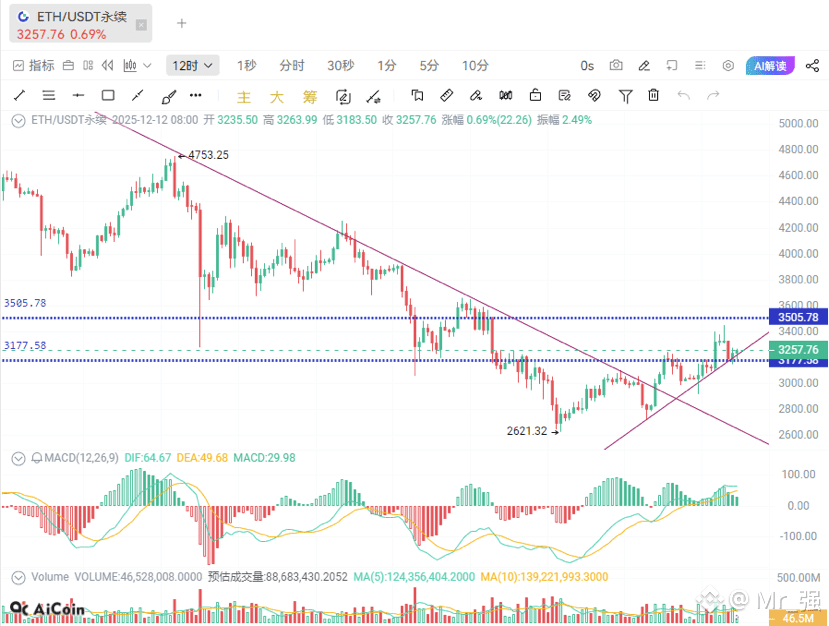This screenshot has height=626, width=829.
Task: Select the ruler measurement tool
Action: (447, 96)
